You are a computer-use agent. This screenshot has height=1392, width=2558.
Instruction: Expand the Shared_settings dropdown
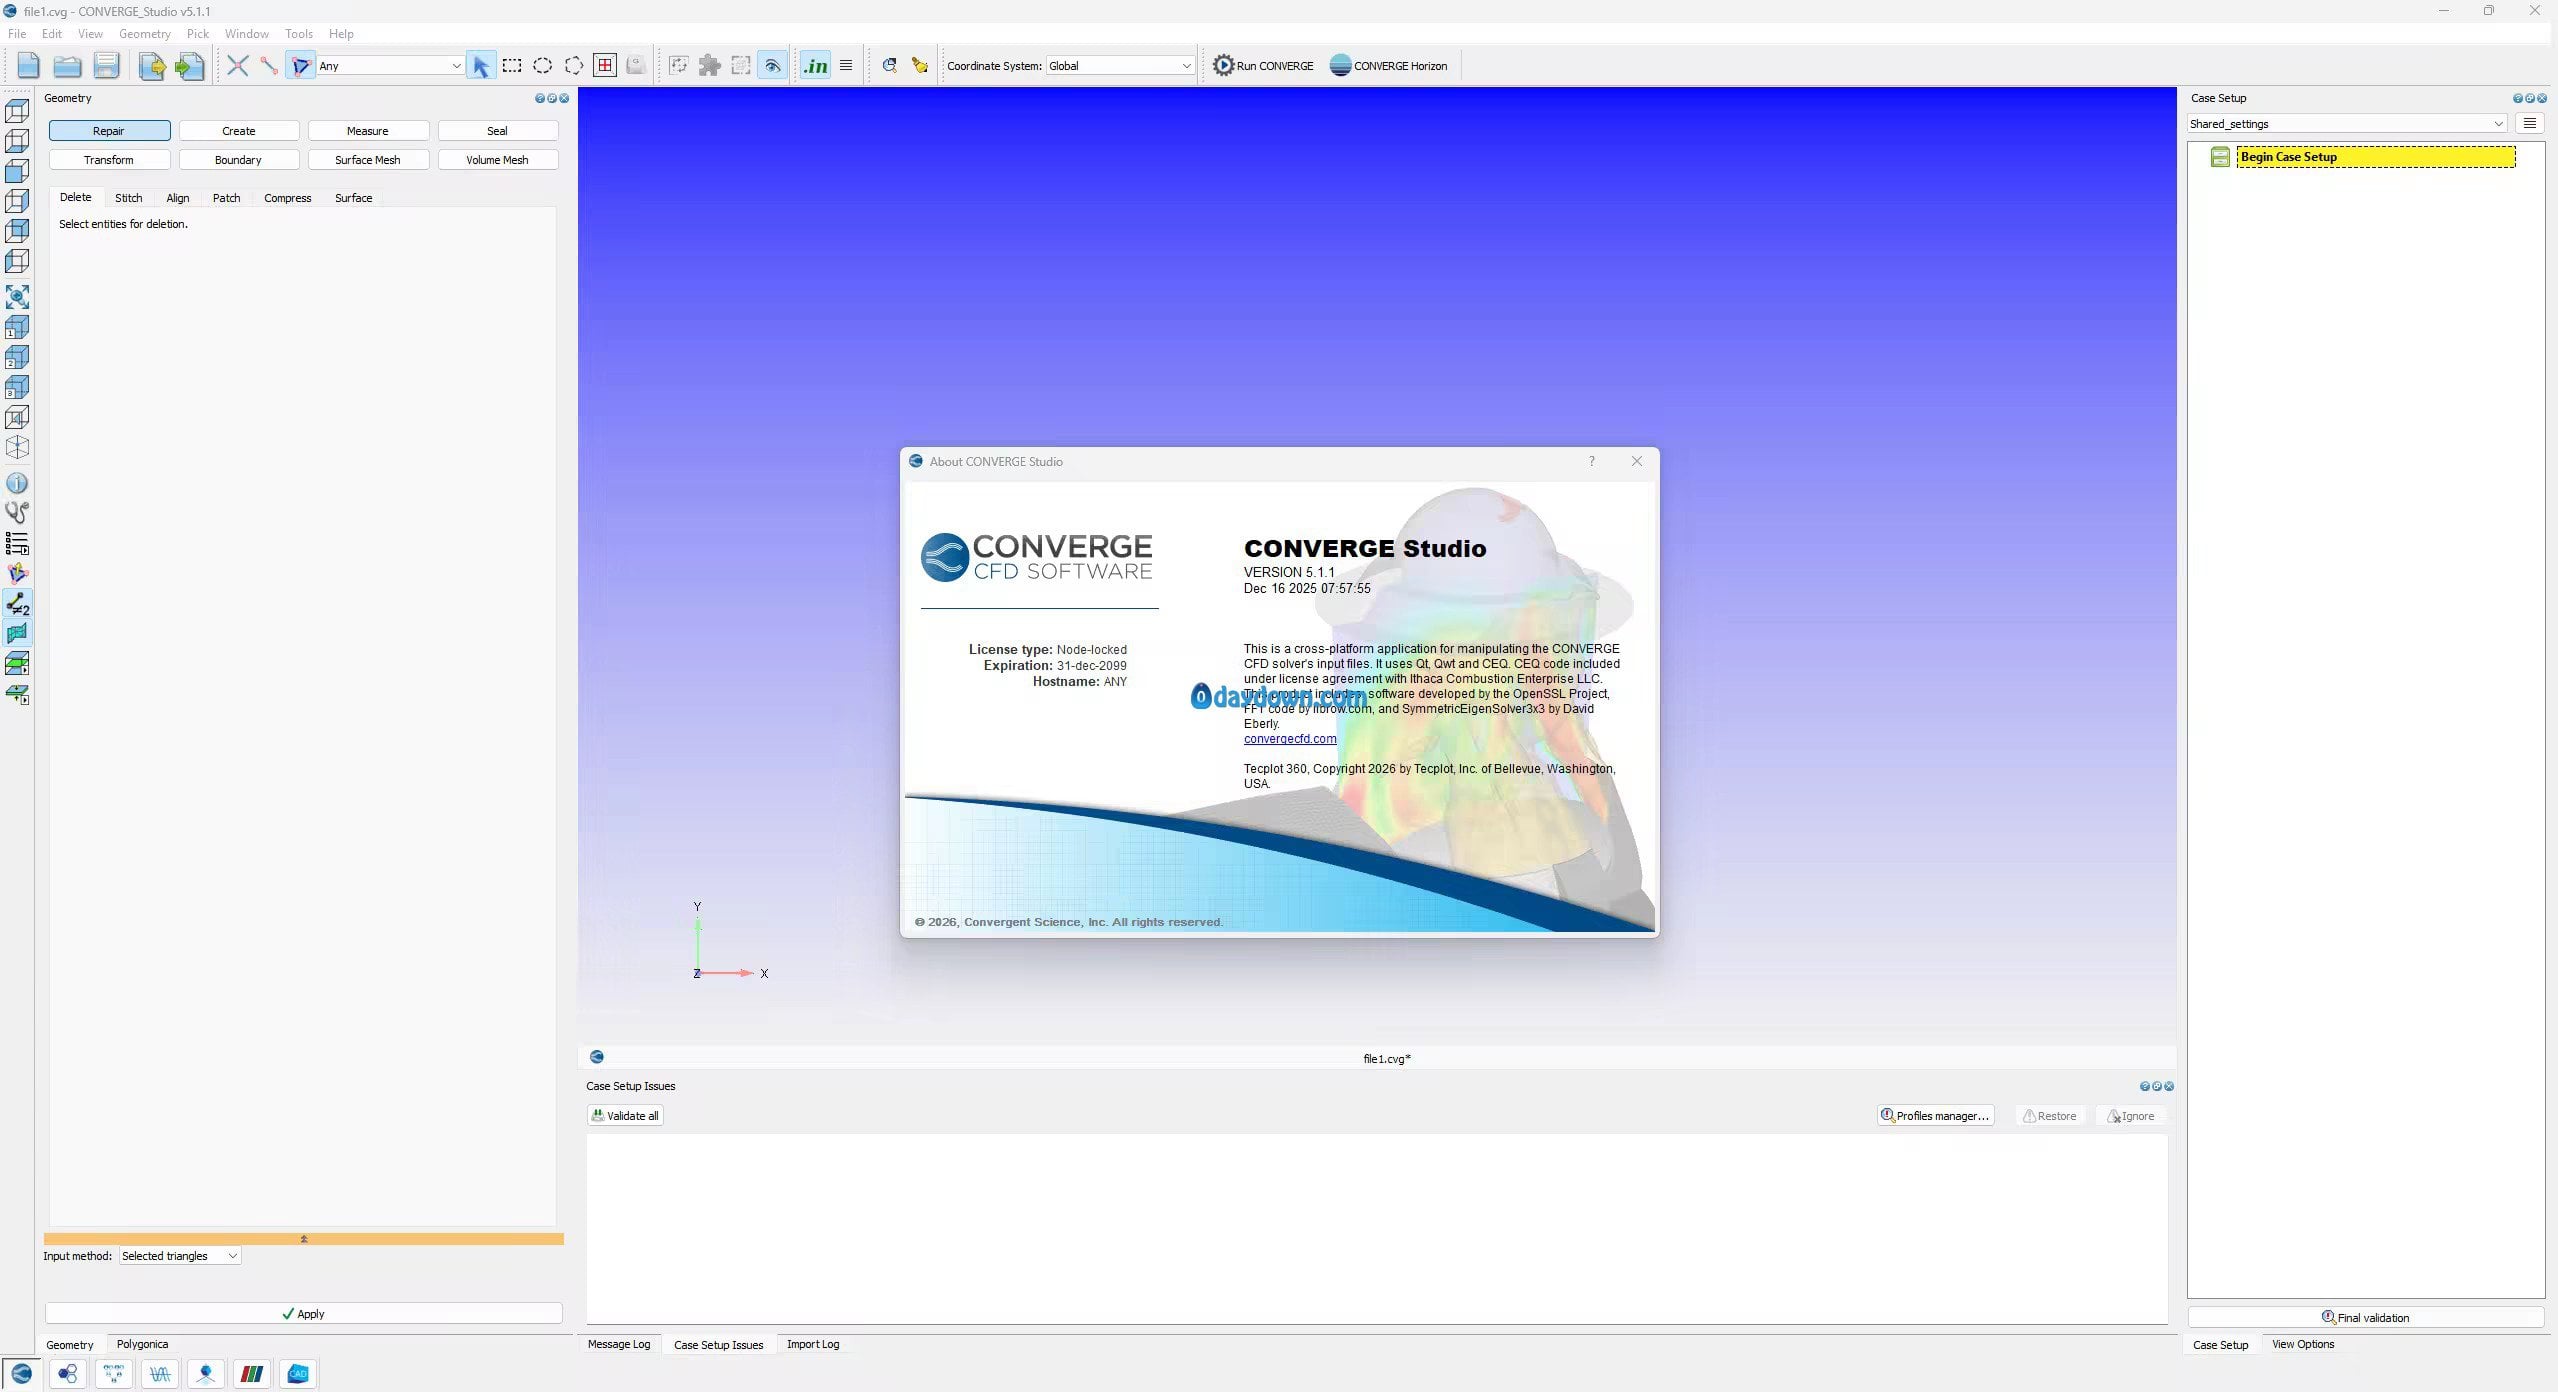pos(2346,124)
